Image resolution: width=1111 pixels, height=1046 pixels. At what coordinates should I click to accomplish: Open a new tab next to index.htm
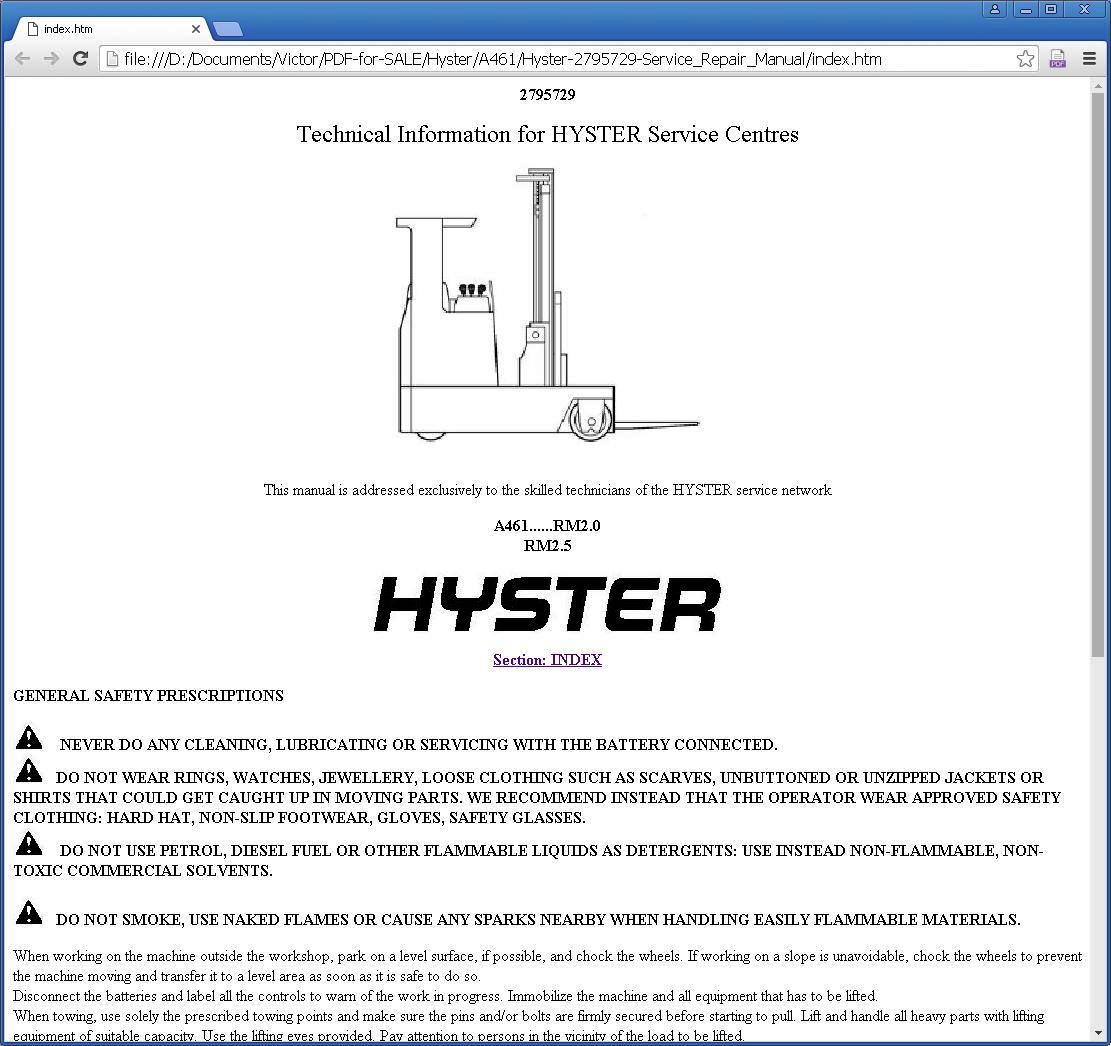(x=227, y=29)
